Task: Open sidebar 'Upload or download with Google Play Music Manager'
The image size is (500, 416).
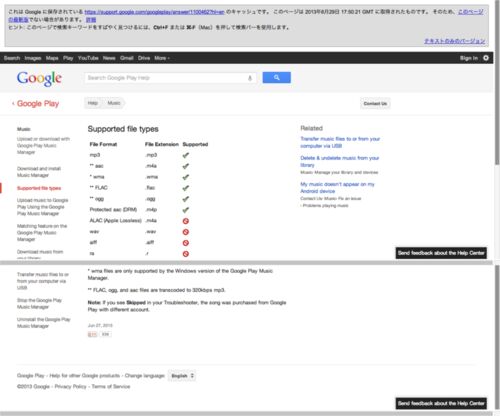Action: [x=43, y=146]
